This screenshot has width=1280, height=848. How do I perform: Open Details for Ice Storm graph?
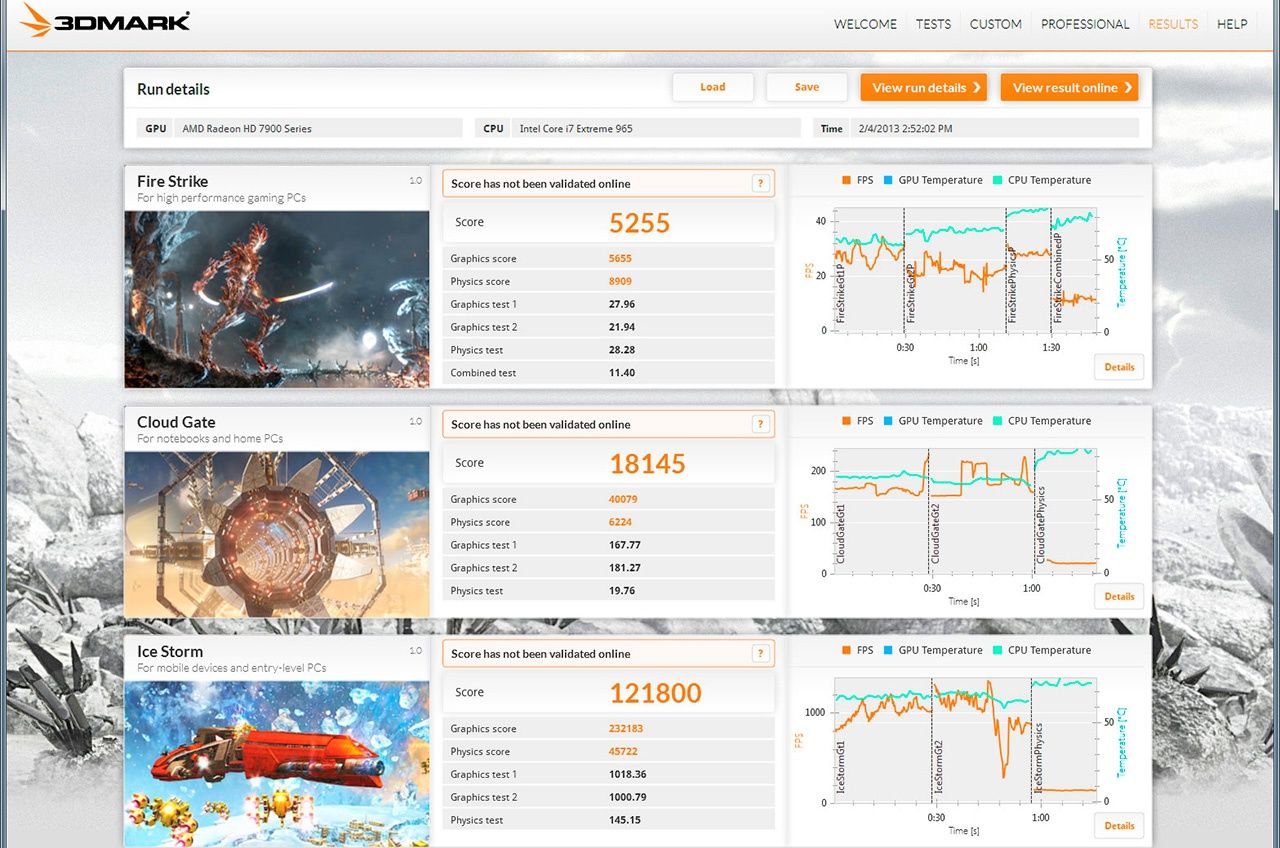1119,826
